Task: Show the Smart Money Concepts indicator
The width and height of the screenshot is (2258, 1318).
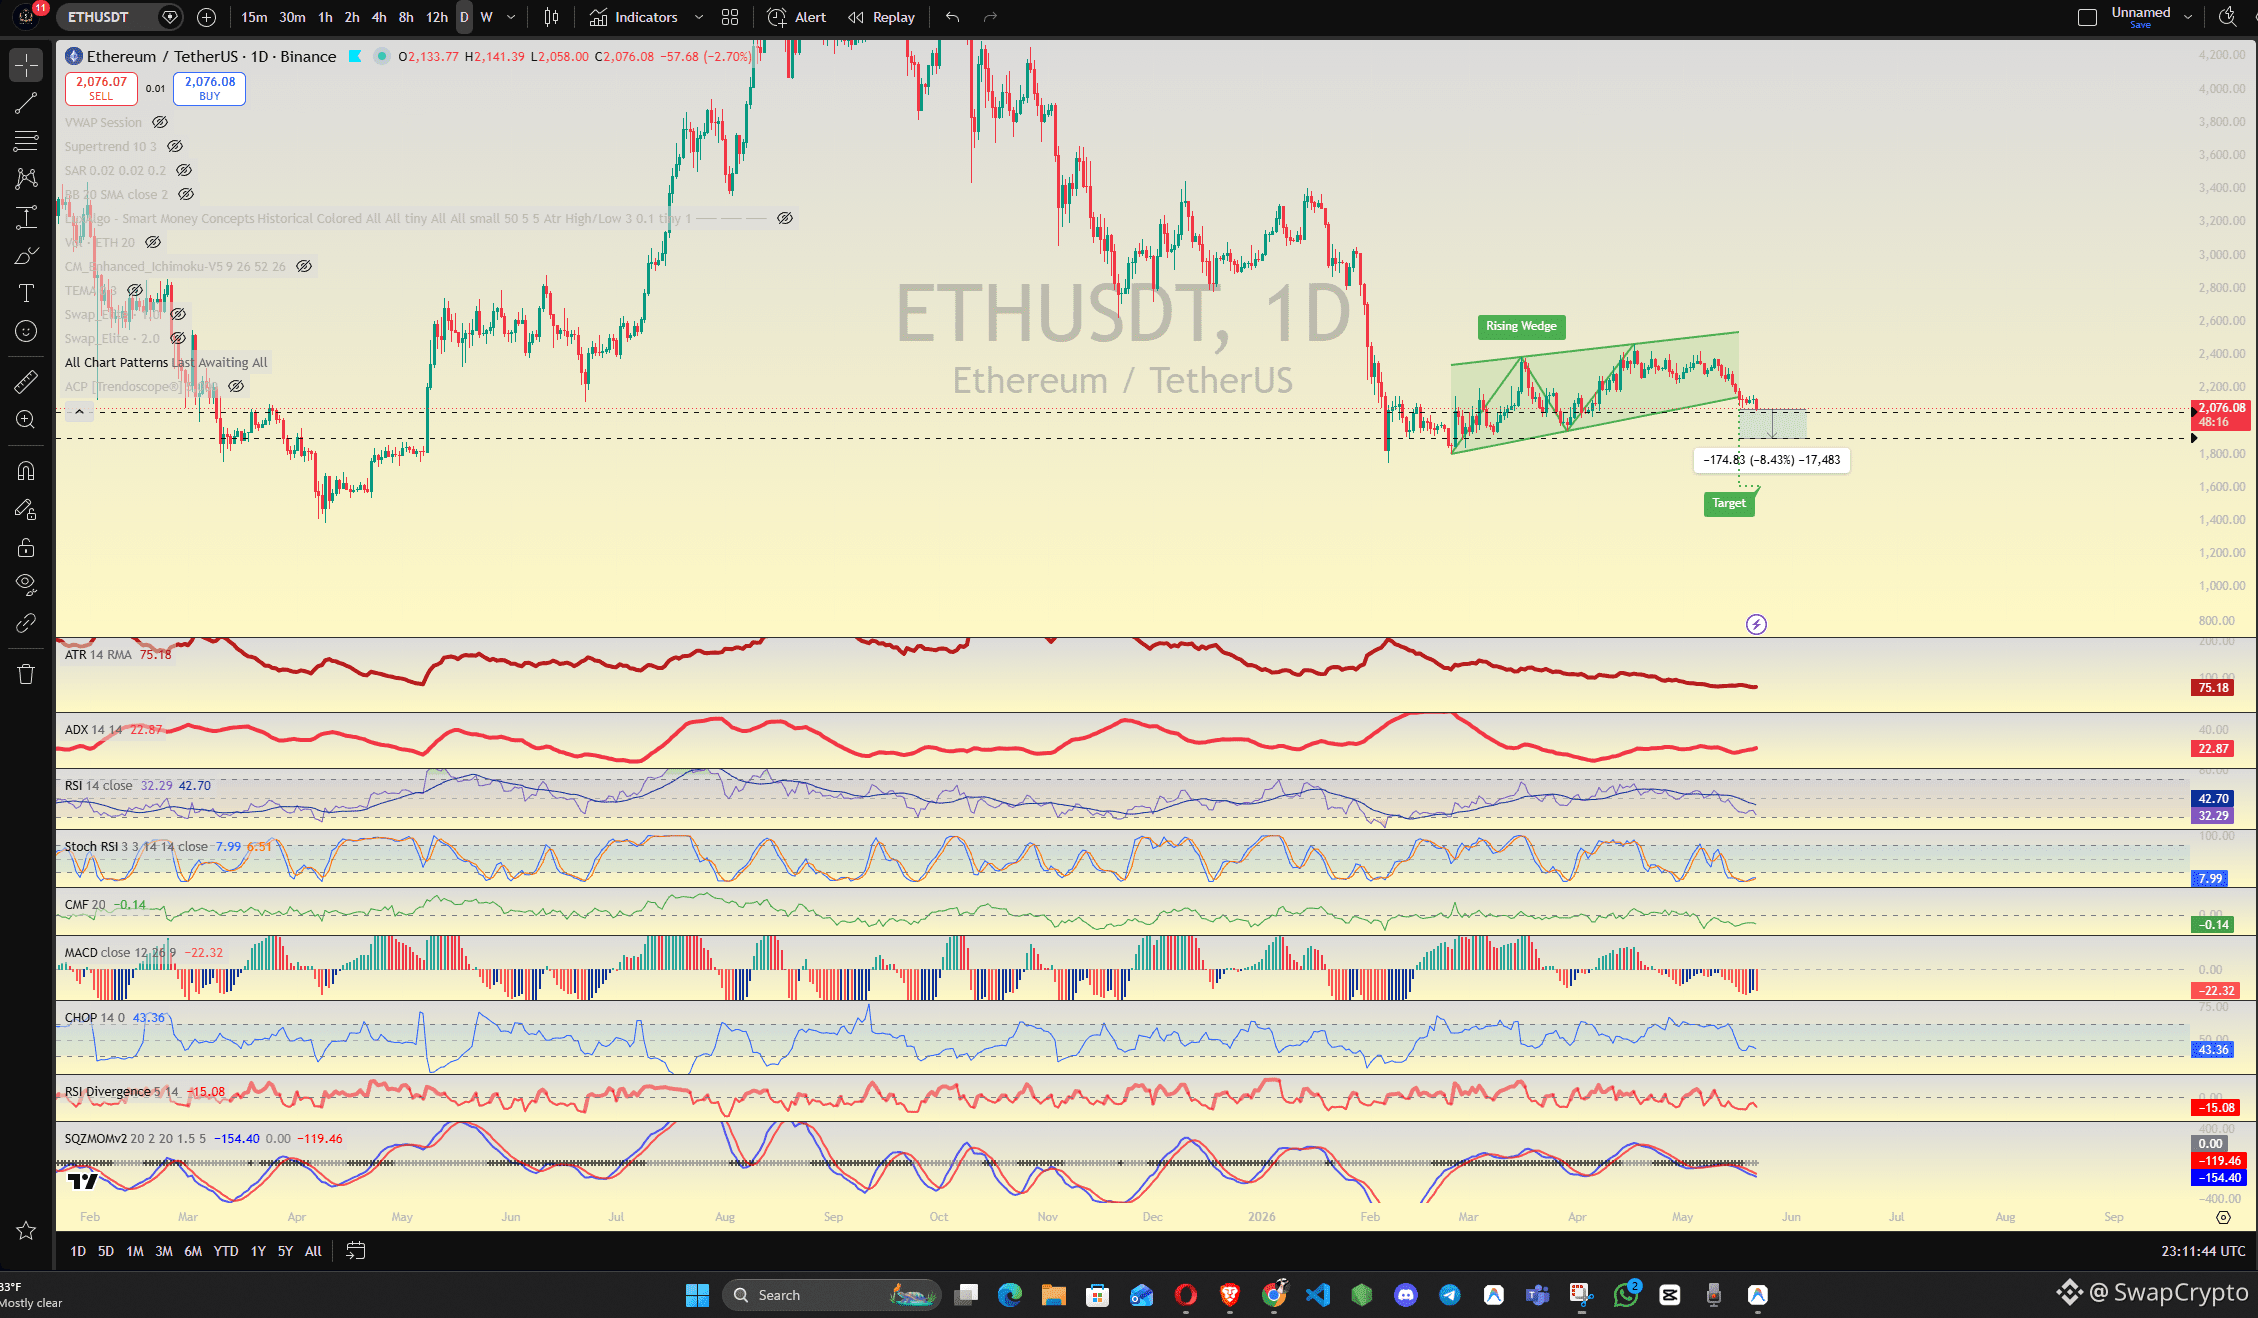Action: coord(785,218)
